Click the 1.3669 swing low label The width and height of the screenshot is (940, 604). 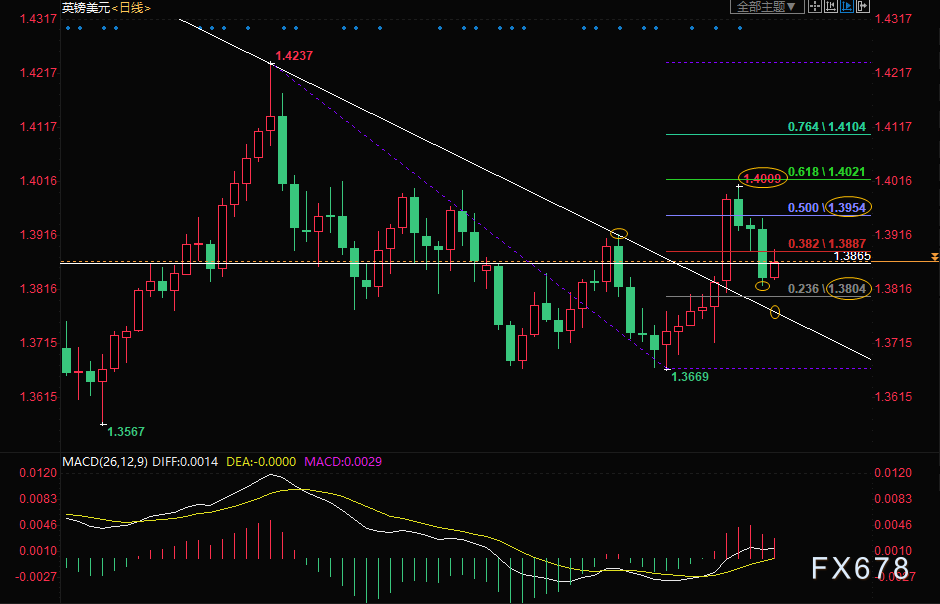pos(690,377)
